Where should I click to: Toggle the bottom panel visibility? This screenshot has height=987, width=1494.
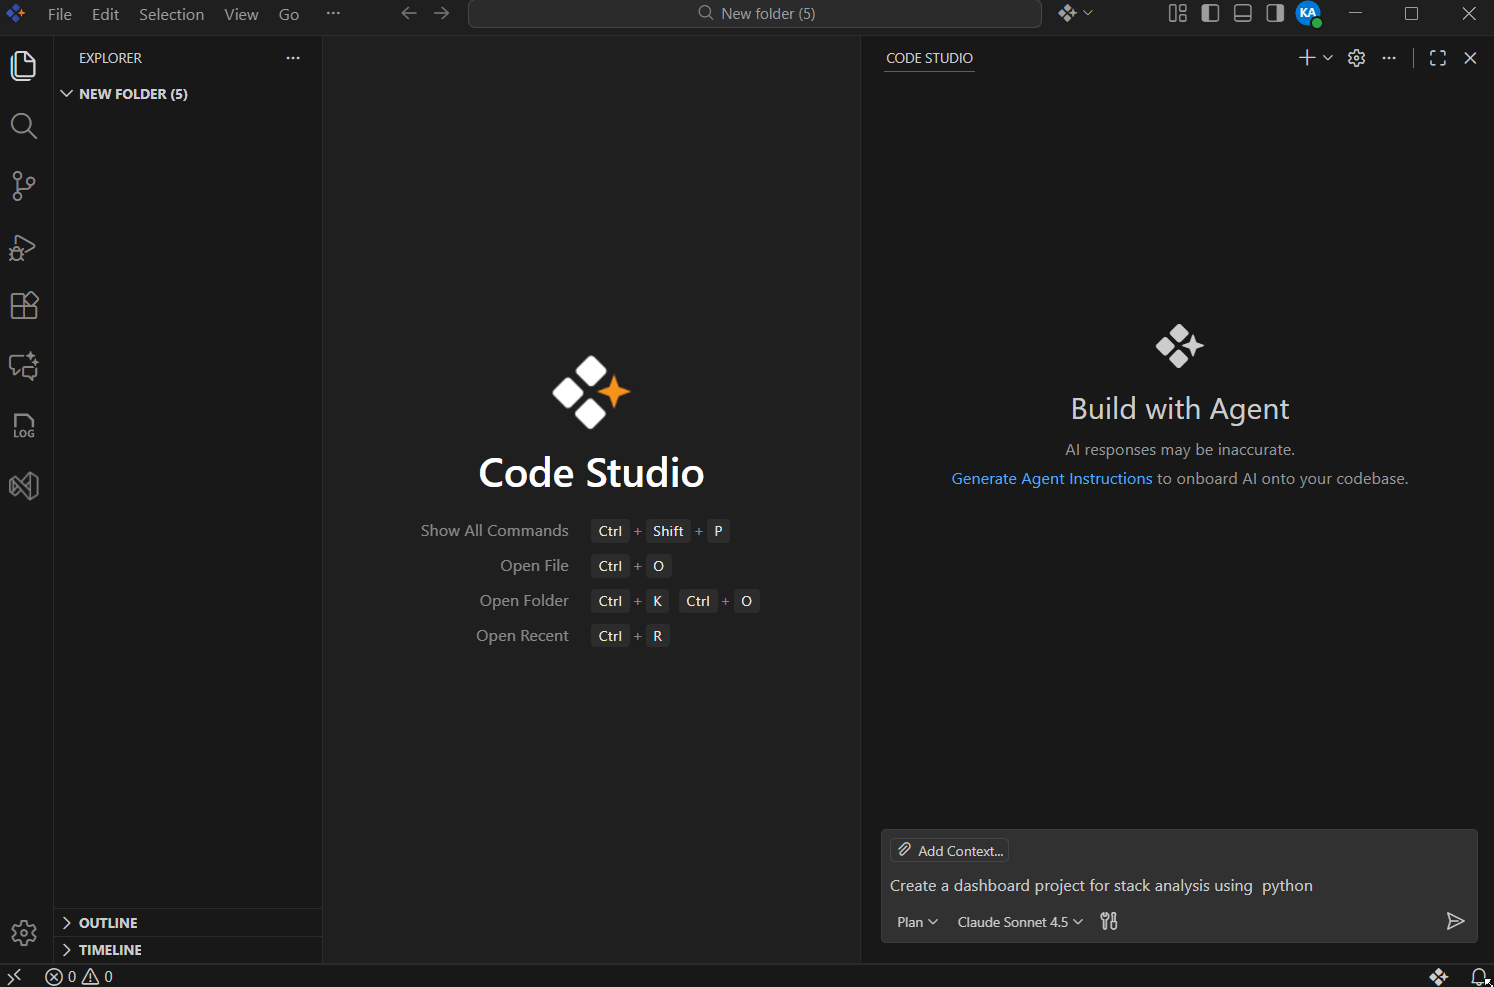pos(1242,13)
